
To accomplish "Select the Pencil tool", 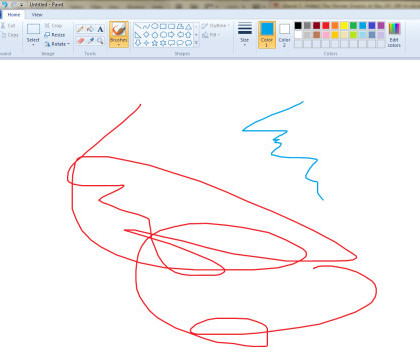I will 80,29.
